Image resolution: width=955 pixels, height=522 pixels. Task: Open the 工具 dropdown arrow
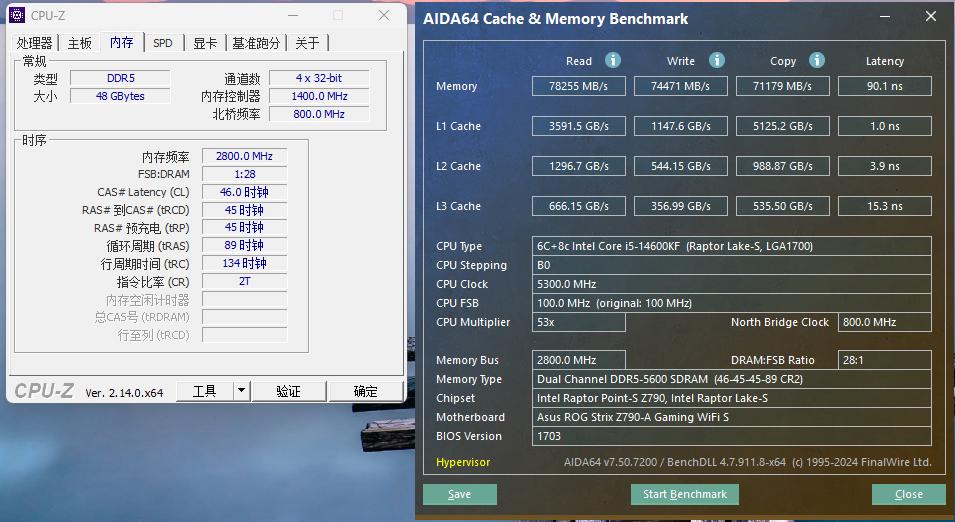[242, 391]
